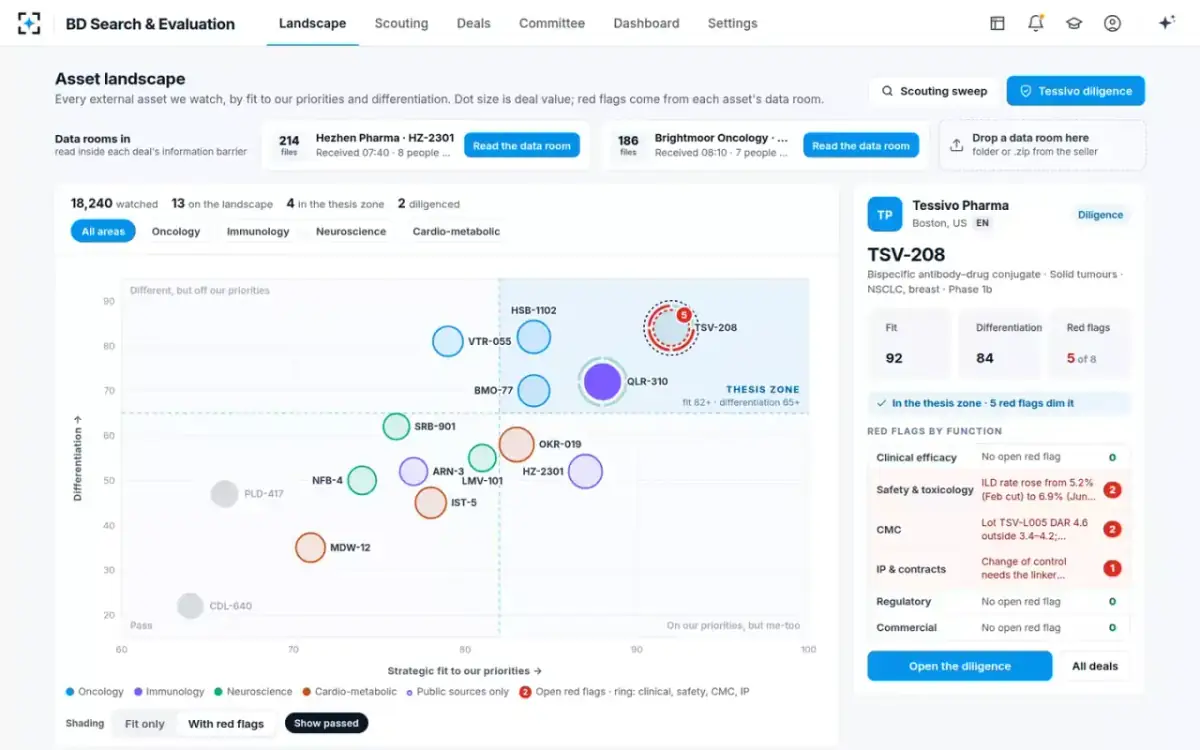This screenshot has height=750, width=1200.
Task: Click the Oncology legend colour dot
Action: (70, 692)
